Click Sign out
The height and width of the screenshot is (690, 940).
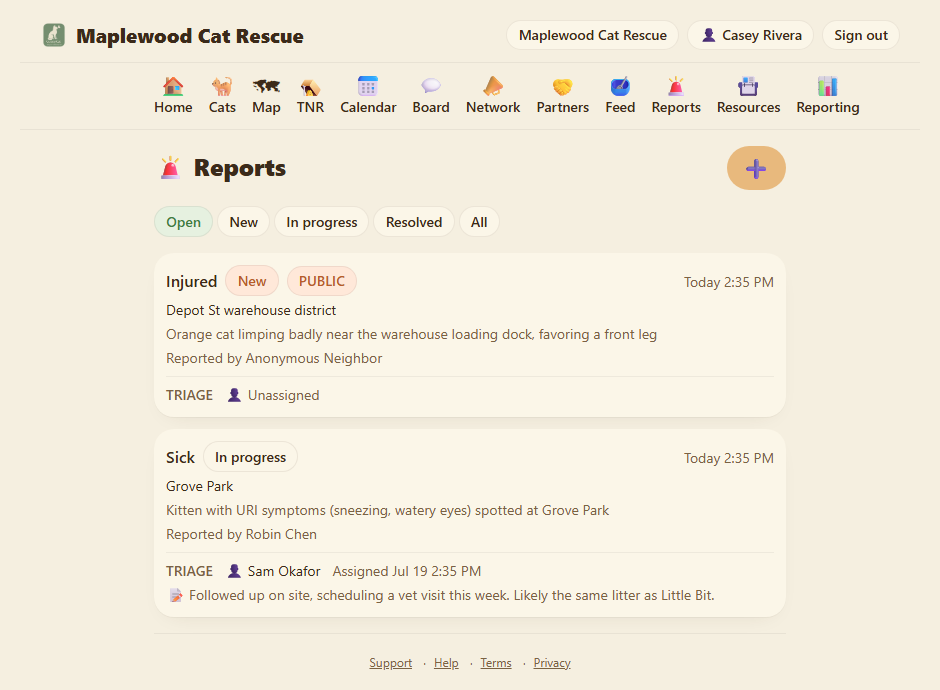coord(861,35)
